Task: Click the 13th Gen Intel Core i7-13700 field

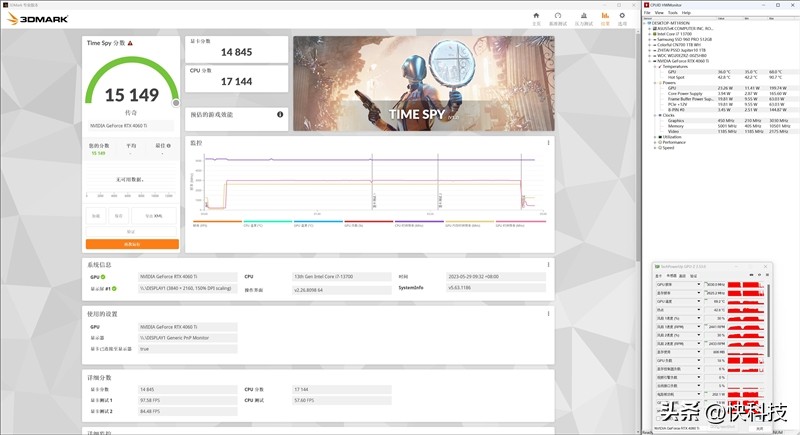Action: (342, 276)
